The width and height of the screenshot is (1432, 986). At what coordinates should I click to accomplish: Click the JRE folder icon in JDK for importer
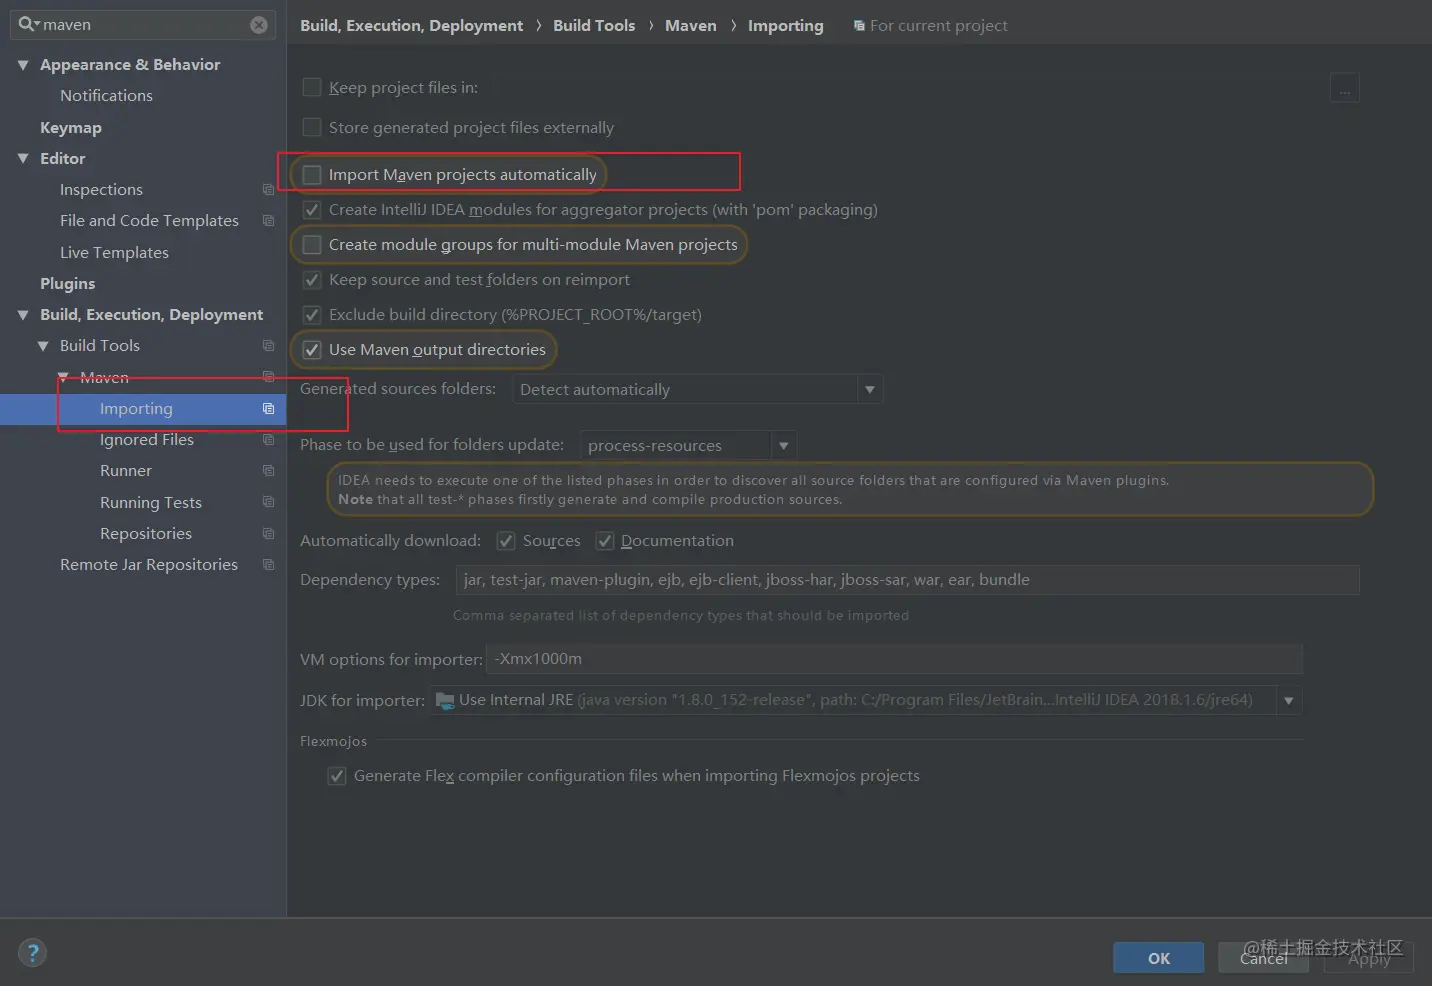coord(445,700)
